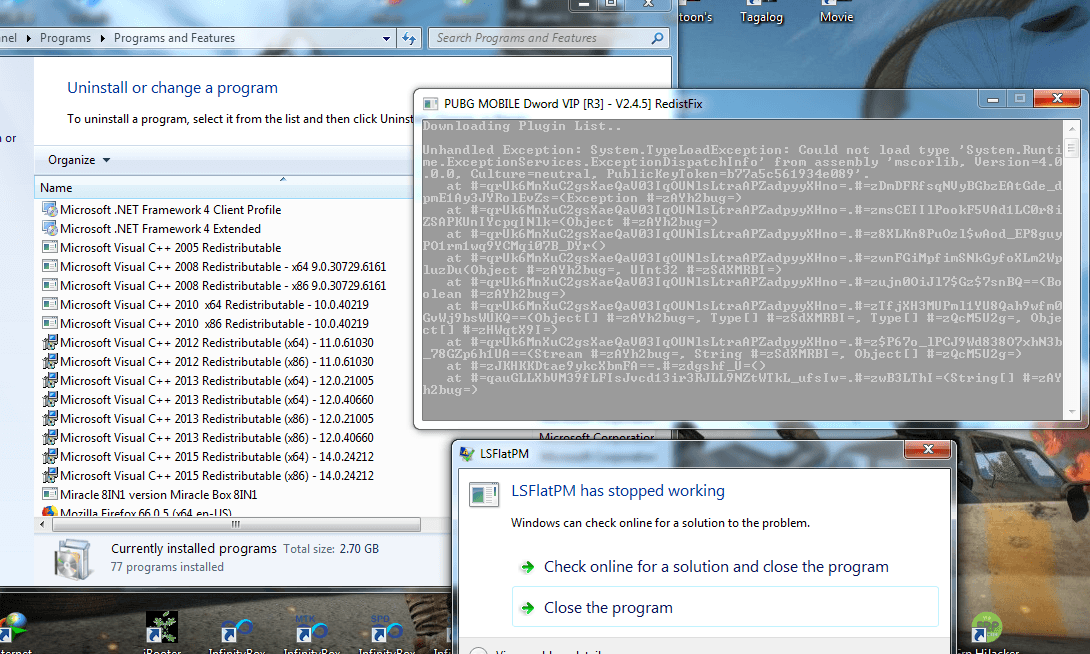Click the Uninstall or change a program heading
Screen dimensions: 1090x654
tap(172, 88)
